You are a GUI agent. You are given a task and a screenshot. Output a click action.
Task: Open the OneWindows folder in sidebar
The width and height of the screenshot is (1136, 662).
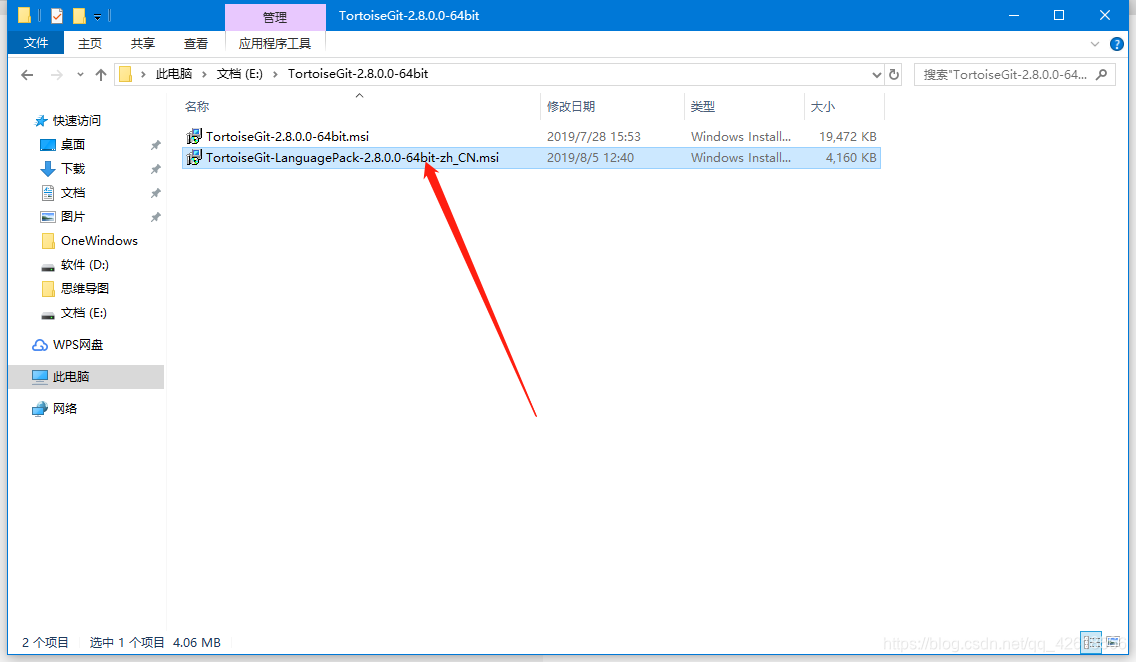pos(99,240)
